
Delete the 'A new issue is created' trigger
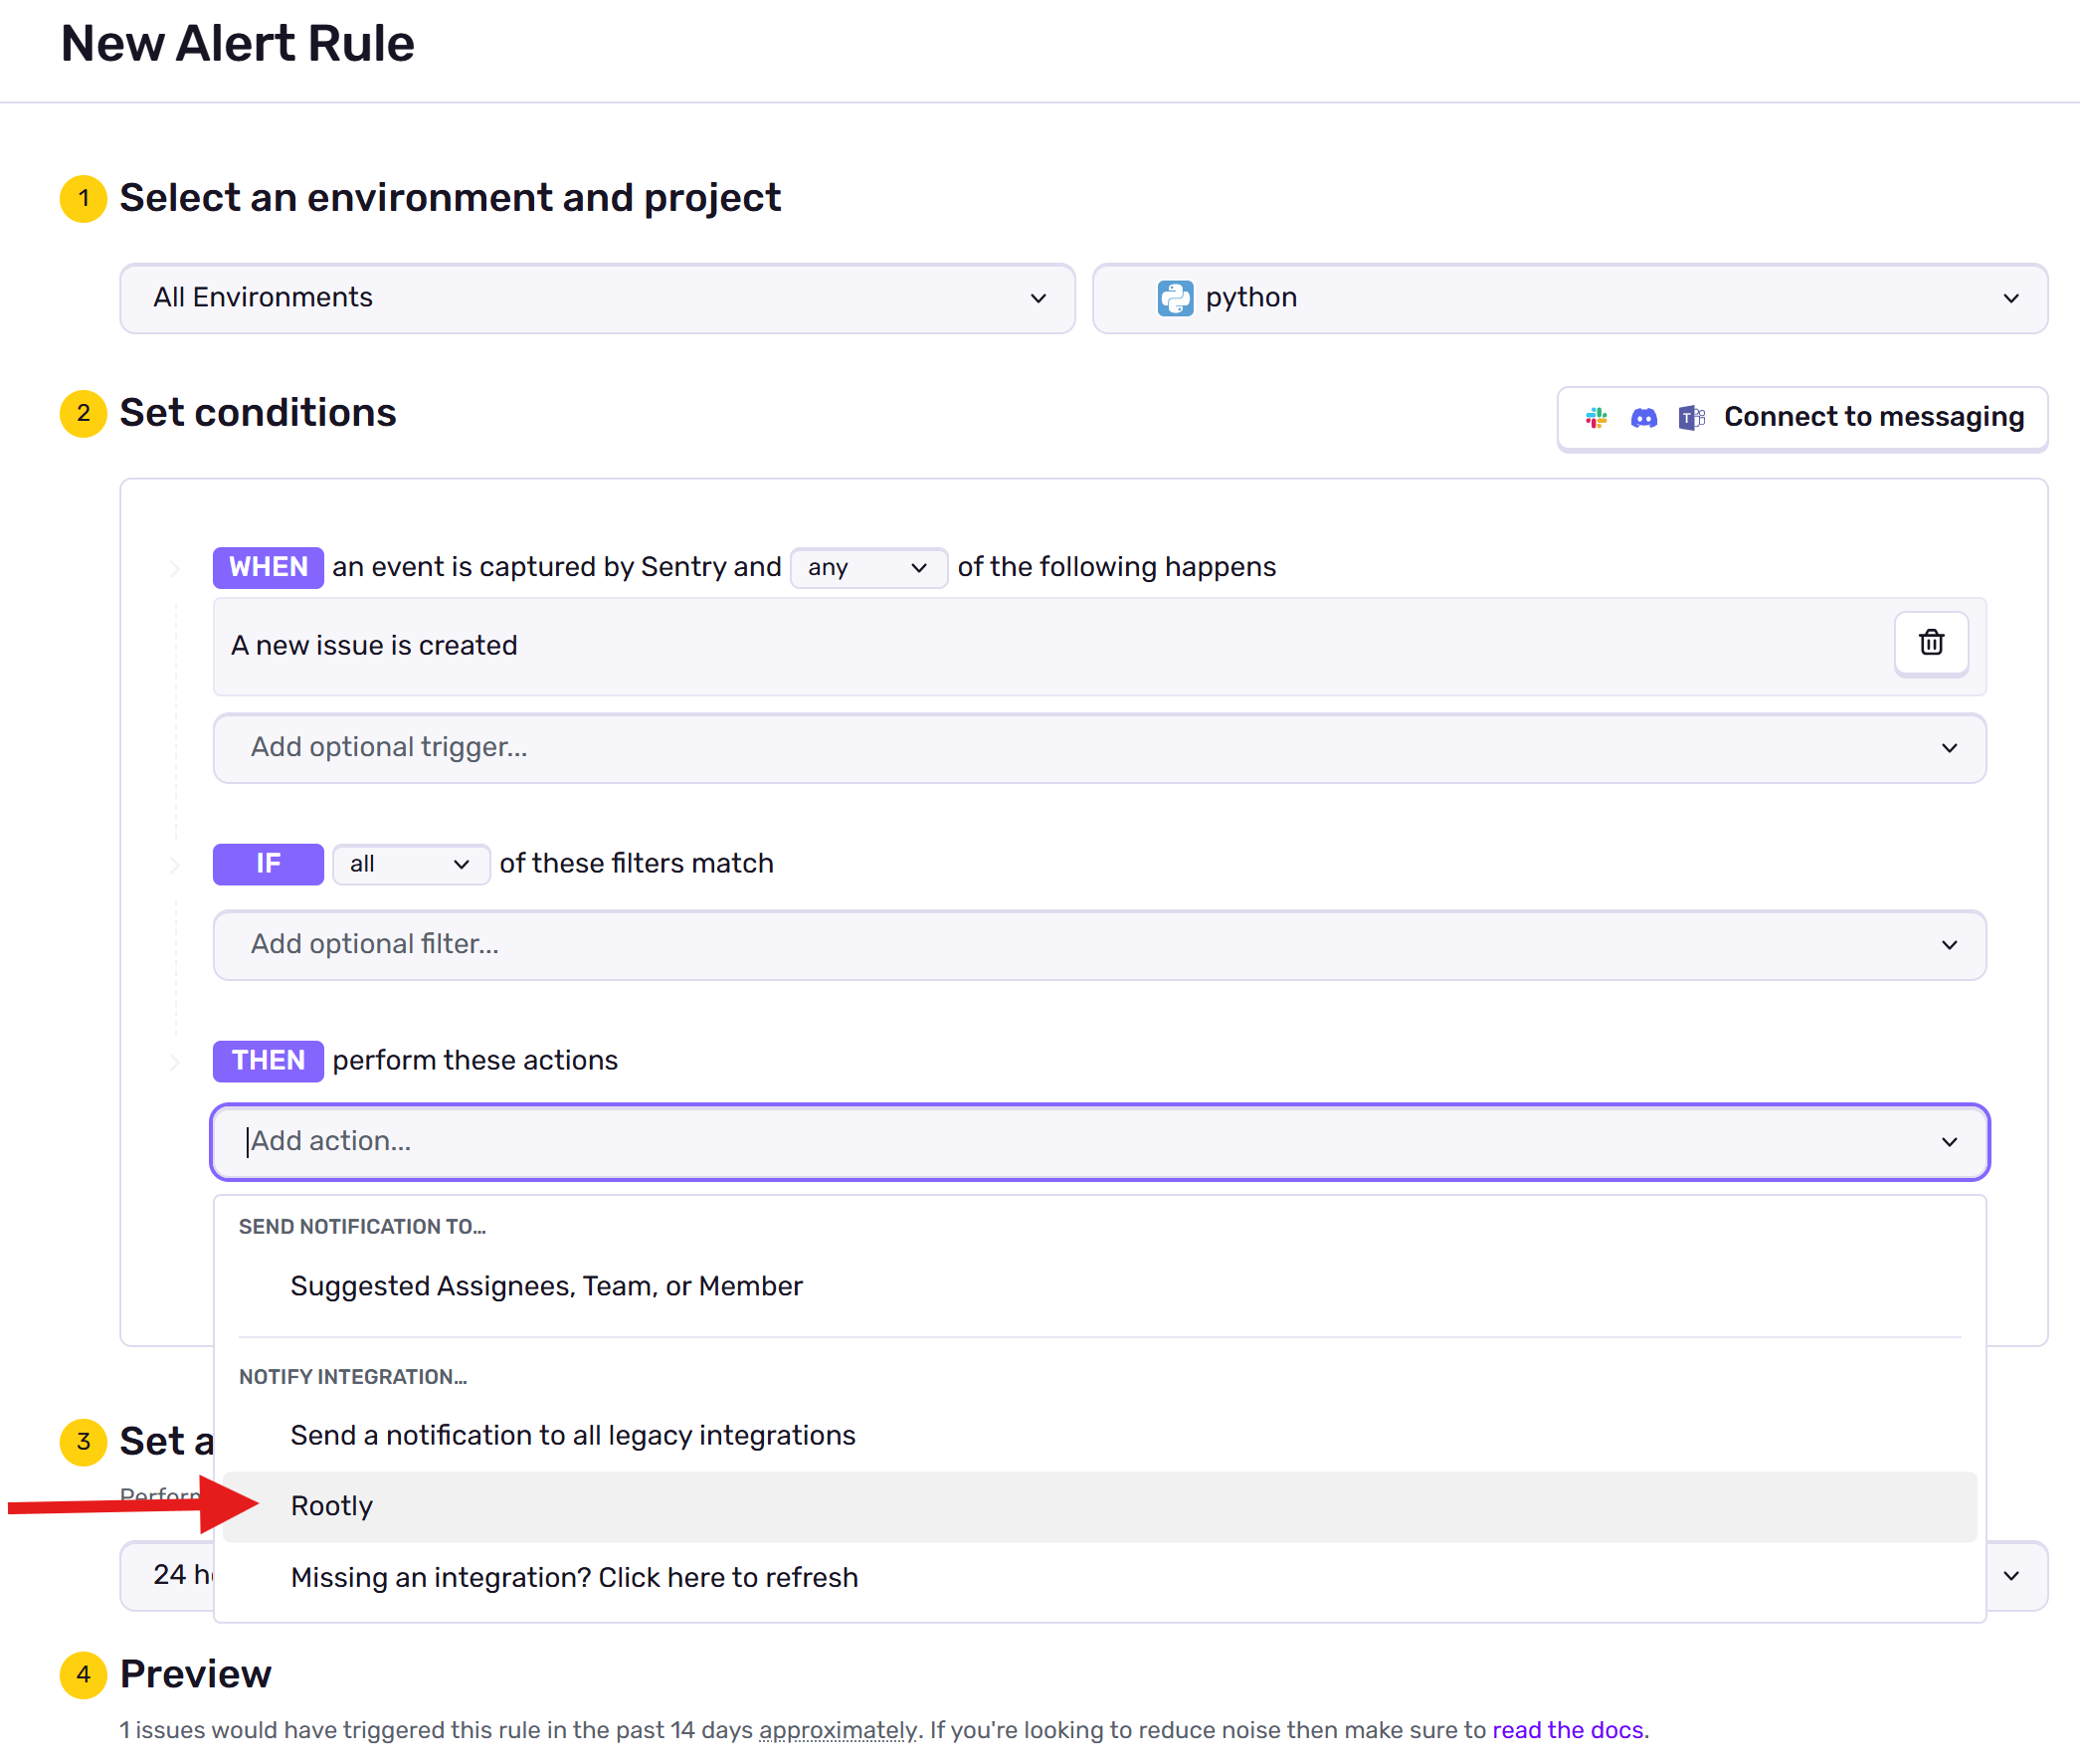coord(1930,643)
